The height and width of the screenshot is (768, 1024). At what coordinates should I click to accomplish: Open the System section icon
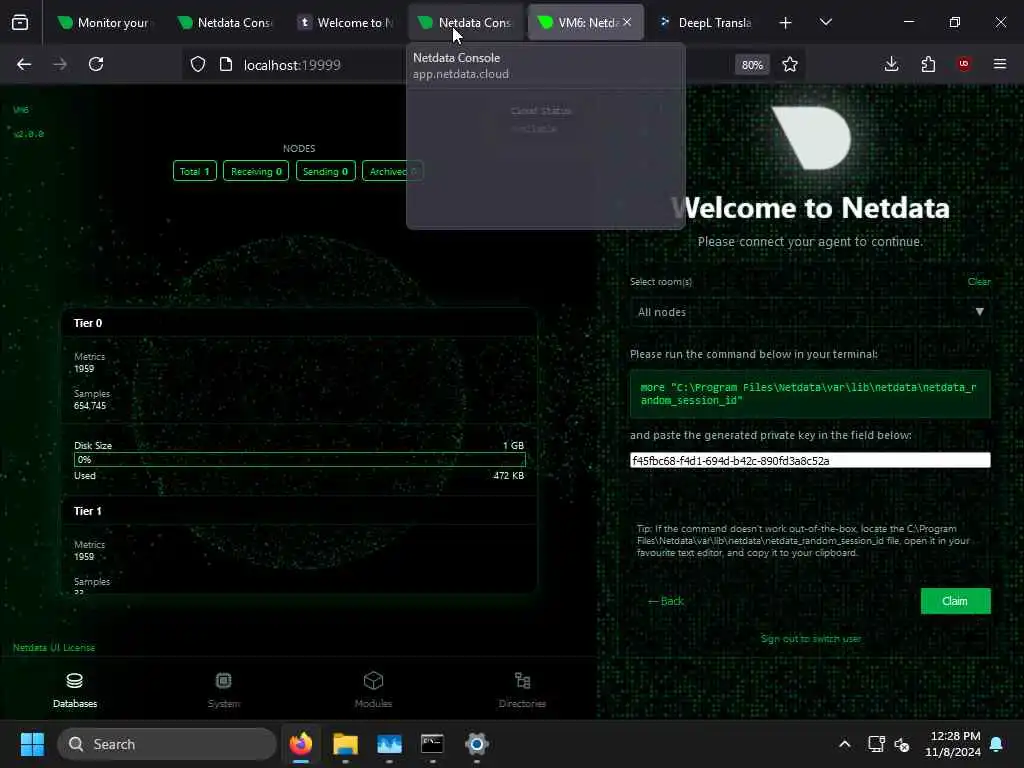pyautogui.click(x=223, y=681)
